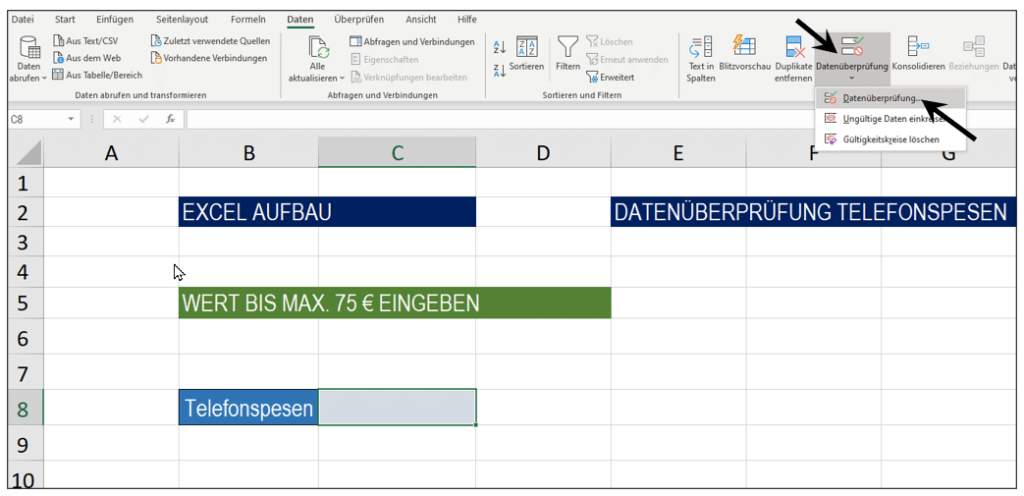Select row 5 header
Image resolution: width=1024 pixels, height=496 pixels.
[x=25, y=303]
